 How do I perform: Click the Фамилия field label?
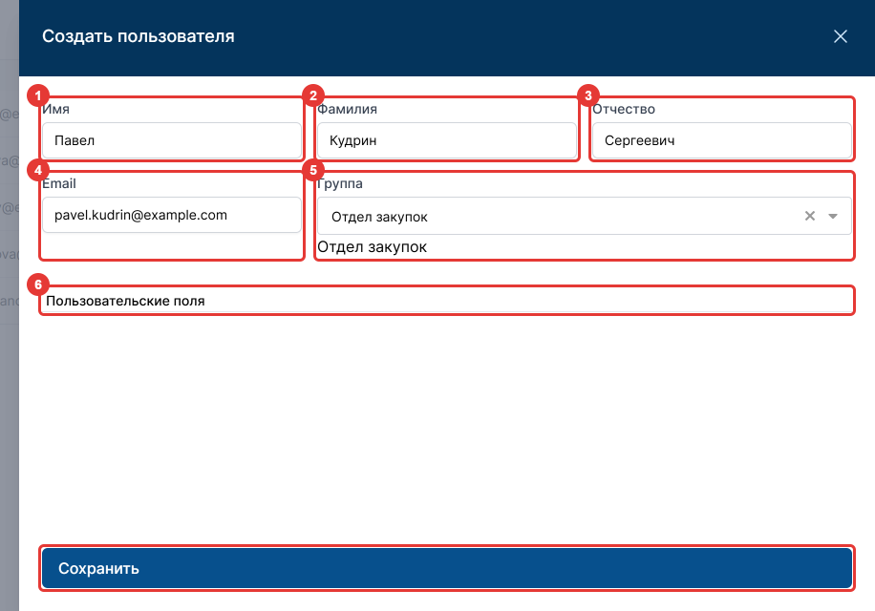click(x=347, y=109)
